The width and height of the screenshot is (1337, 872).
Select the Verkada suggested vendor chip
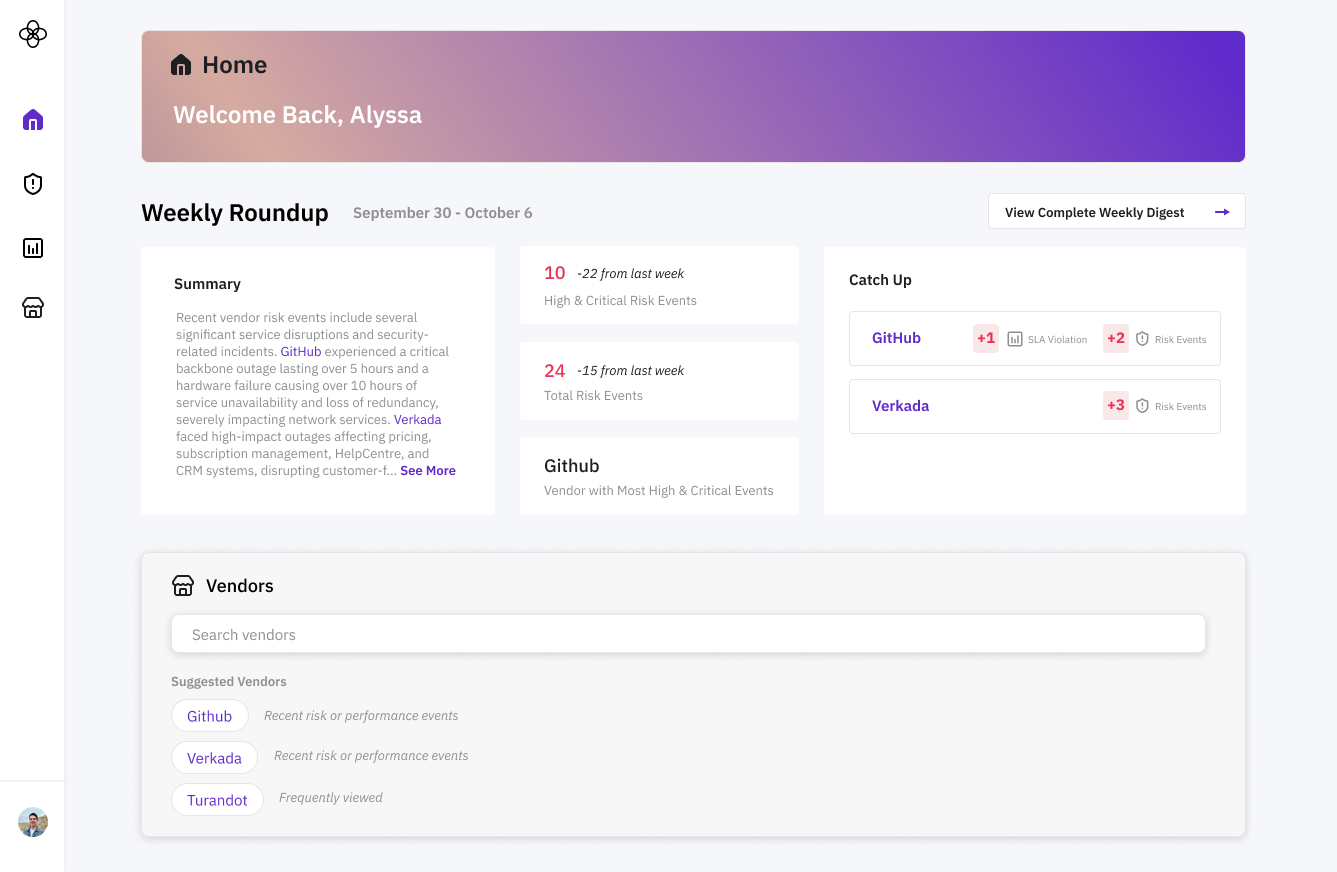[215, 758]
